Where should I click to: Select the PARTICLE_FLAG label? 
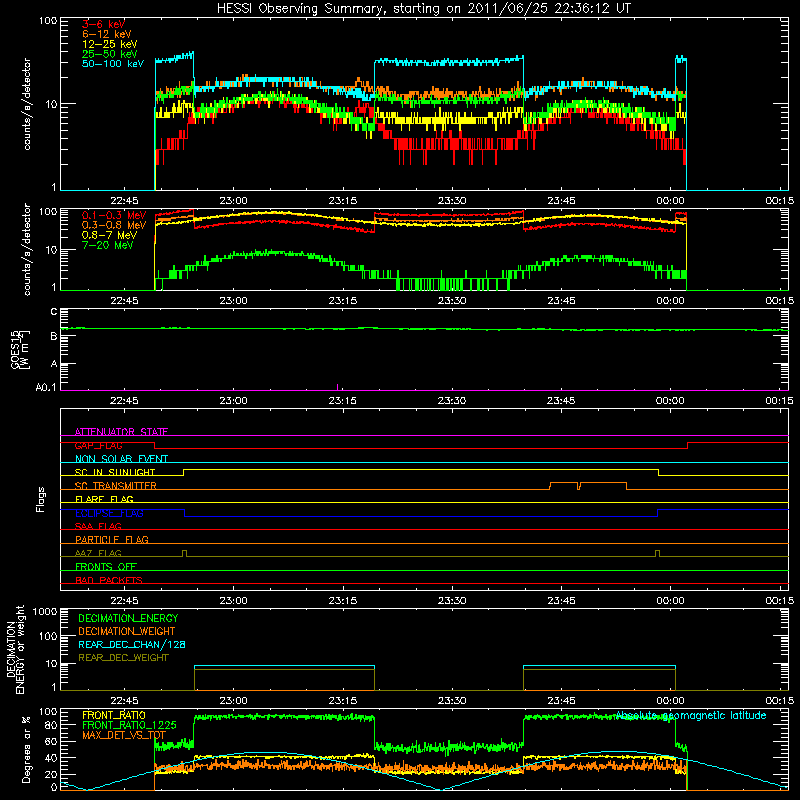[x=112, y=540]
